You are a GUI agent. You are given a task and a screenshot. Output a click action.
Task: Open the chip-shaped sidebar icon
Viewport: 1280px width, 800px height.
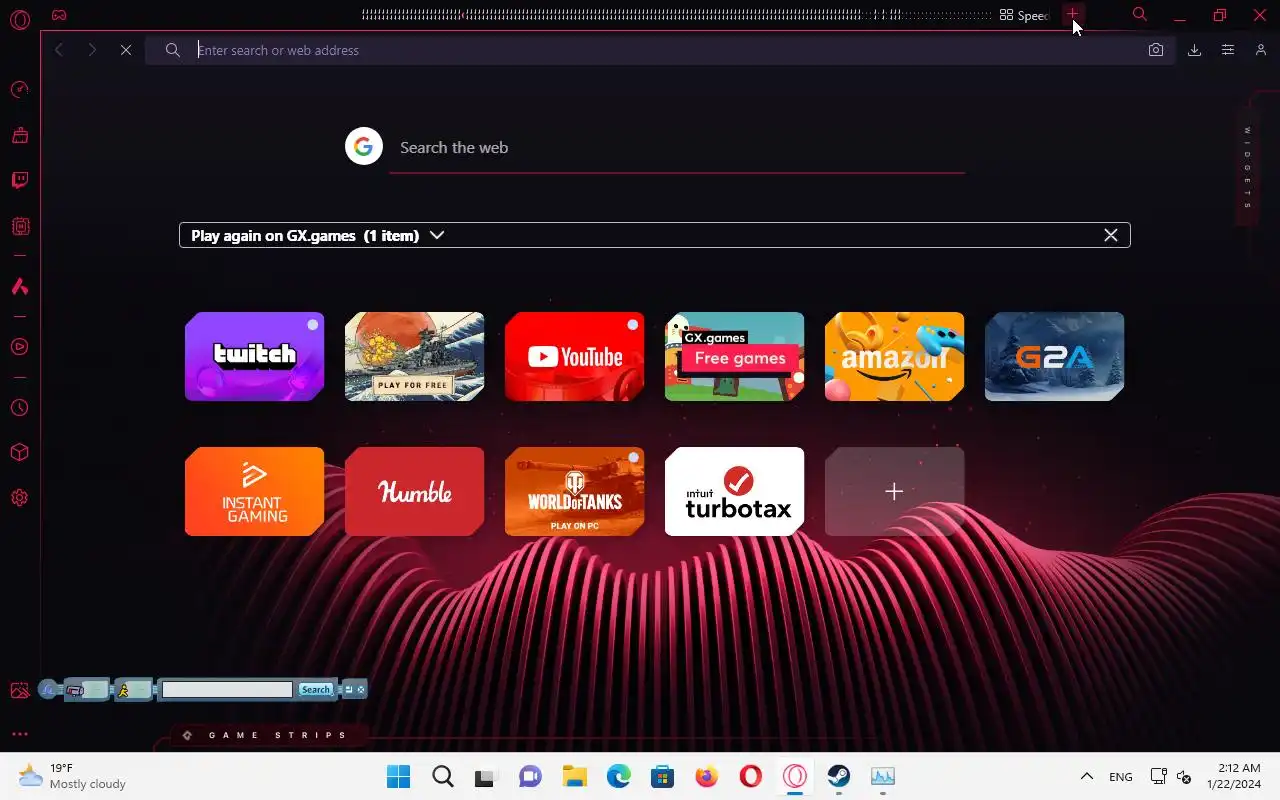tap(19, 226)
